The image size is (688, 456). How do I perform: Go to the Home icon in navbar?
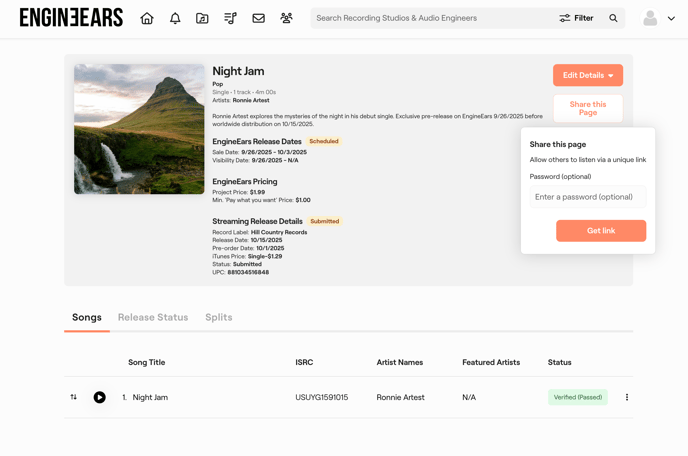click(x=147, y=18)
